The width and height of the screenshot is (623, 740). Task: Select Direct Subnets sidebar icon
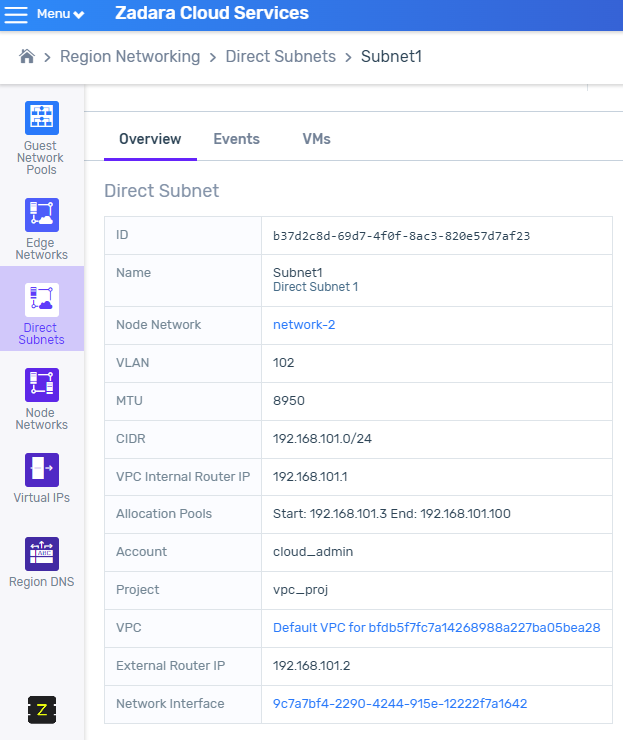(x=42, y=300)
